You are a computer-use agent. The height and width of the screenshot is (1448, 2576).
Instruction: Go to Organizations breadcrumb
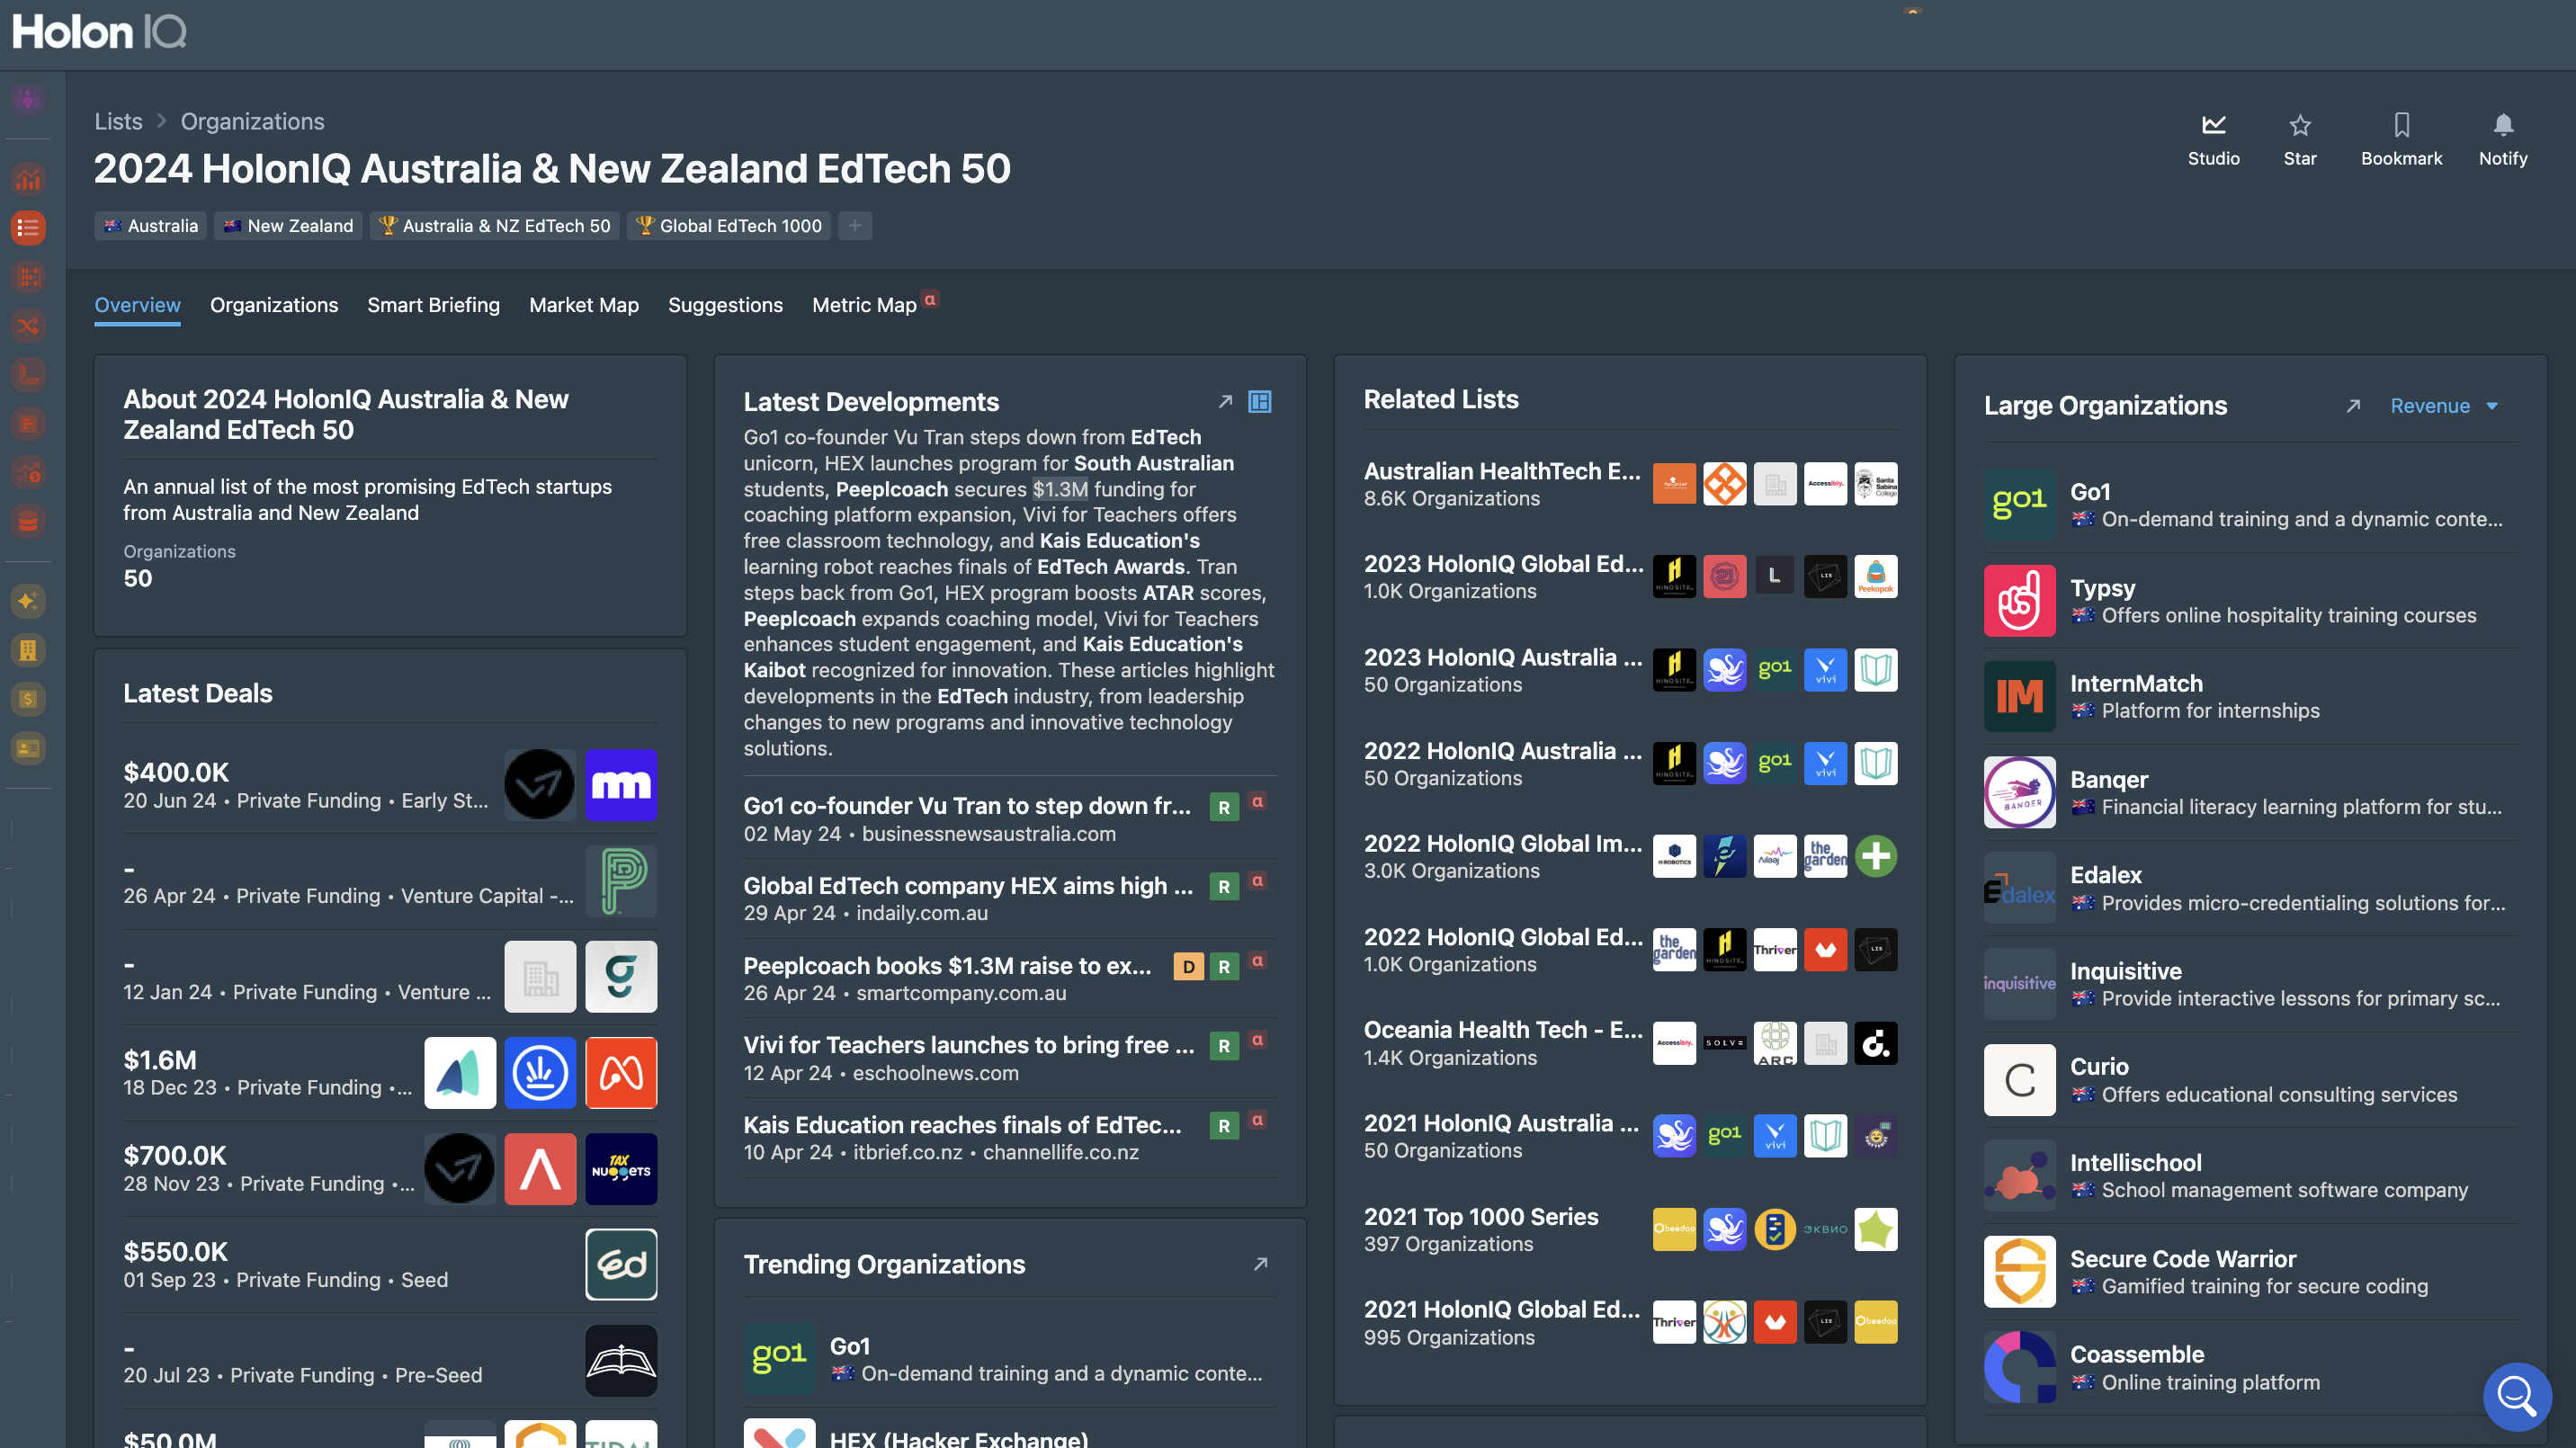tap(252, 122)
